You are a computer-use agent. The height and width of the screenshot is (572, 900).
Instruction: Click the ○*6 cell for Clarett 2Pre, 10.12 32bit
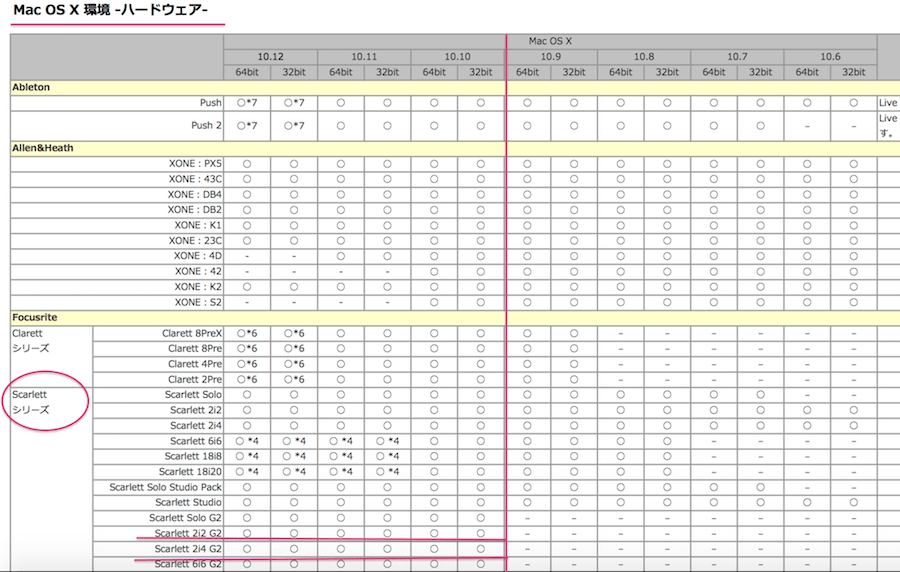click(x=294, y=380)
